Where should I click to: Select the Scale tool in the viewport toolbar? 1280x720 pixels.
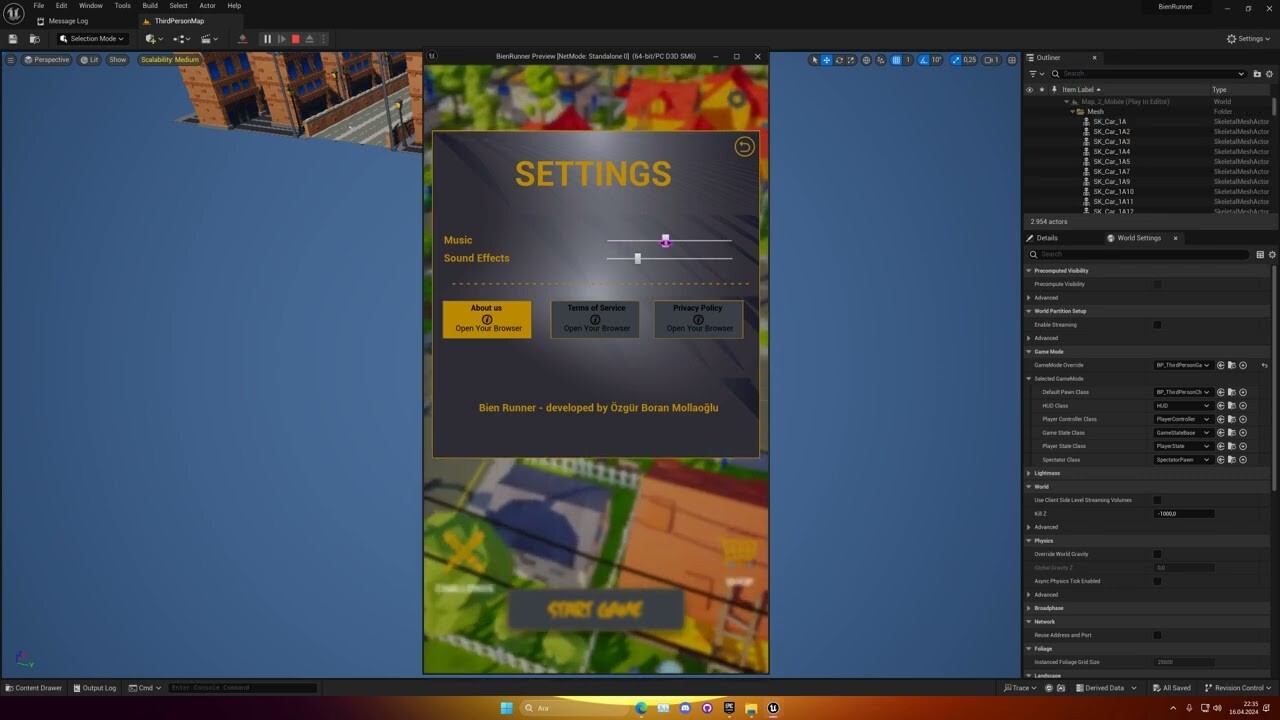pyautogui.click(x=851, y=60)
